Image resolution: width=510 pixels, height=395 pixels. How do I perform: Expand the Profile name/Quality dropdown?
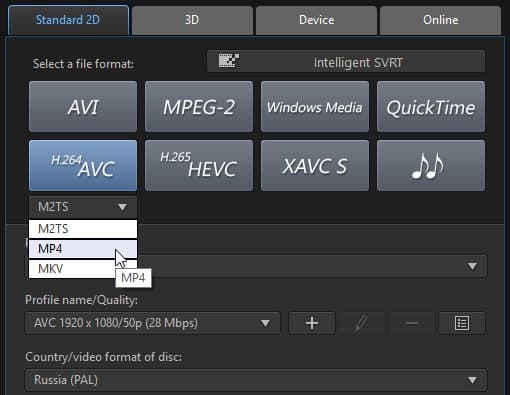pyautogui.click(x=153, y=323)
